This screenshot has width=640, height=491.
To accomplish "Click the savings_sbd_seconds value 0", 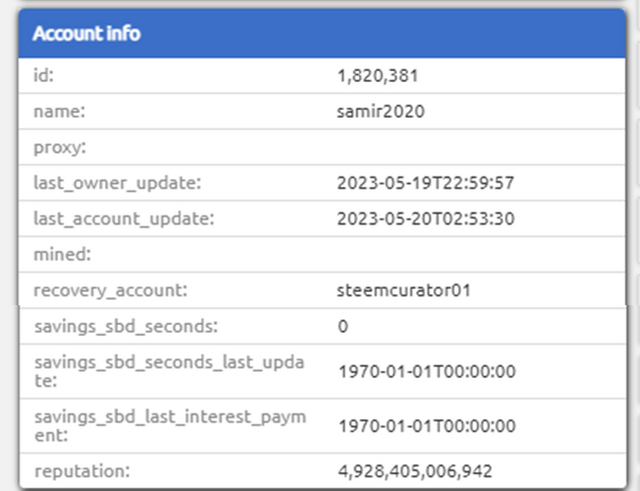I will (343, 326).
